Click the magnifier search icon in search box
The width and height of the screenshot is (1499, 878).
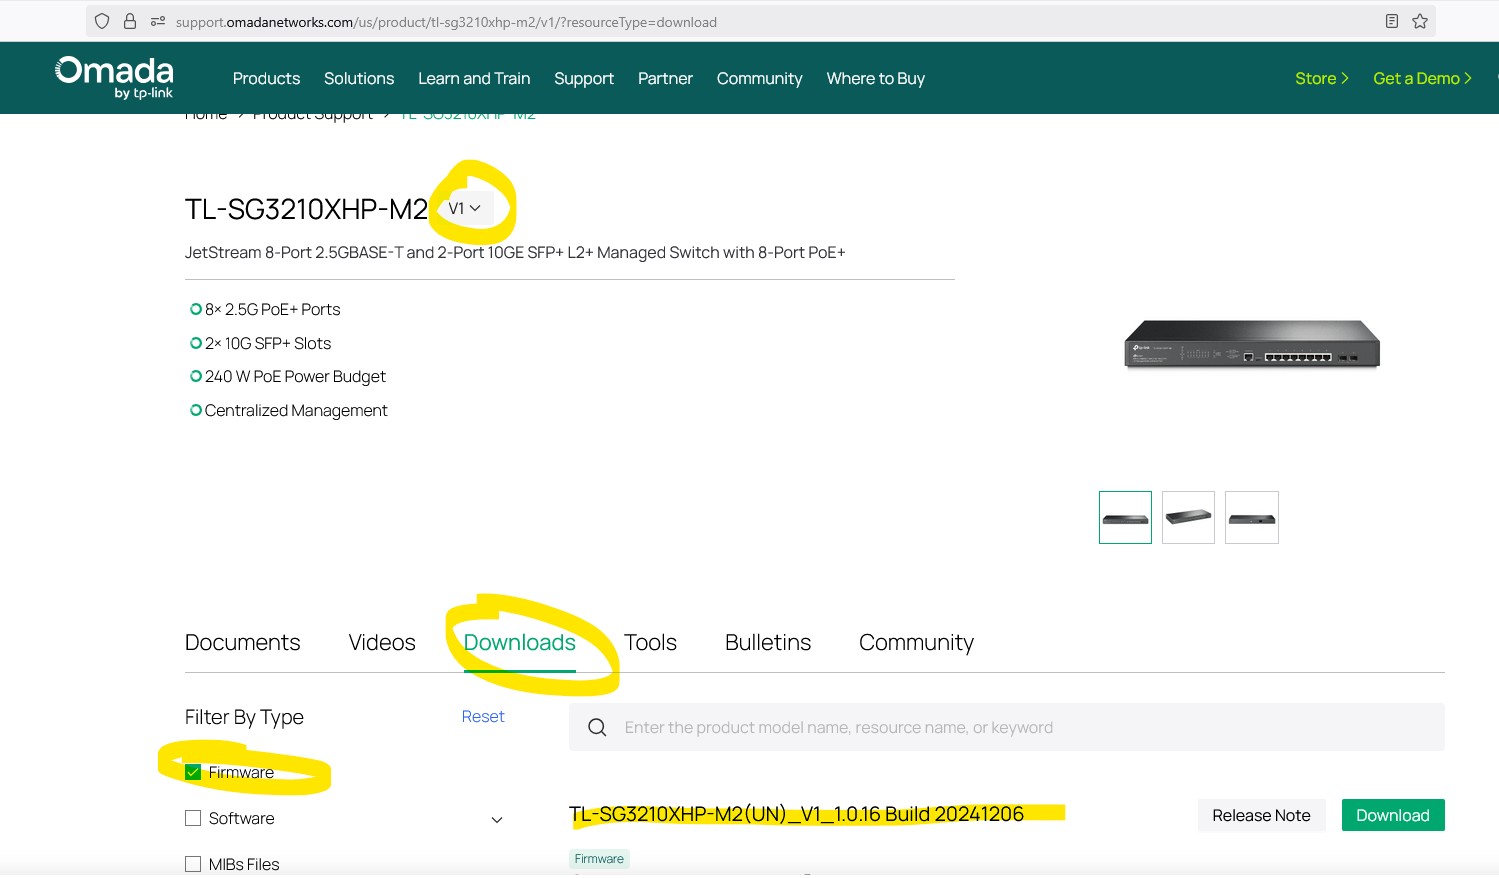click(597, 727)
